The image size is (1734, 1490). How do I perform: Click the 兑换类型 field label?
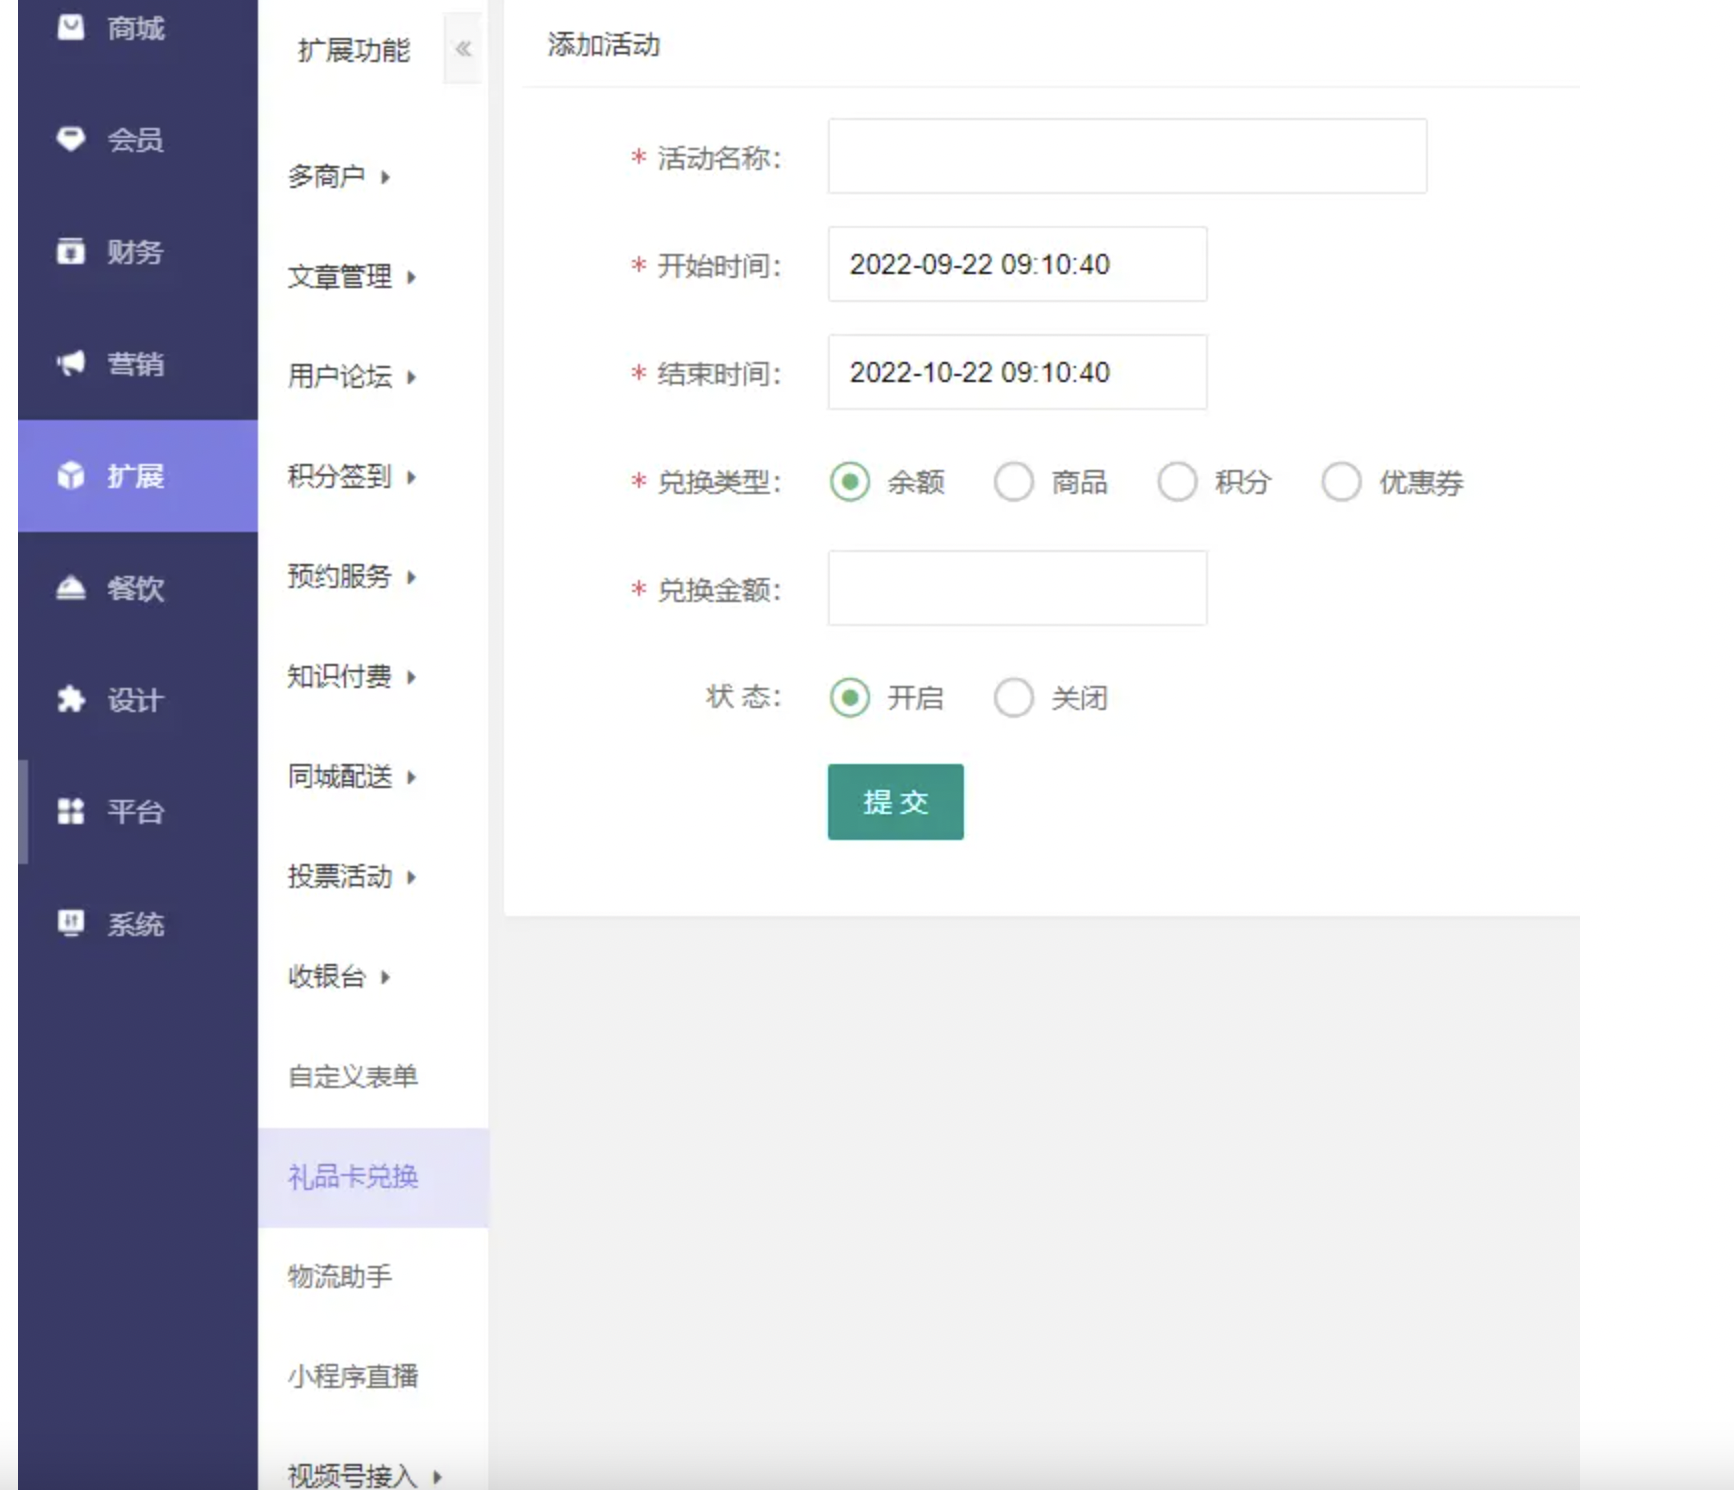coord(718,482)
